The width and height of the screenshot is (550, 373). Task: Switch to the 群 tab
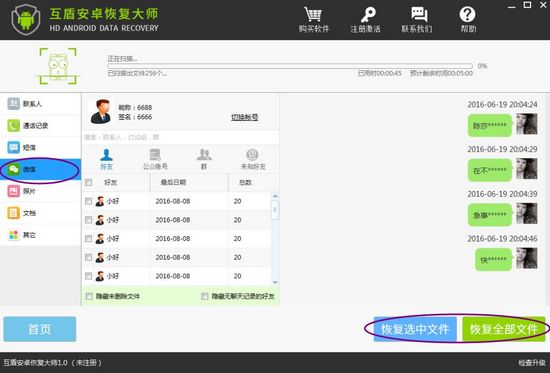point(204,159)
